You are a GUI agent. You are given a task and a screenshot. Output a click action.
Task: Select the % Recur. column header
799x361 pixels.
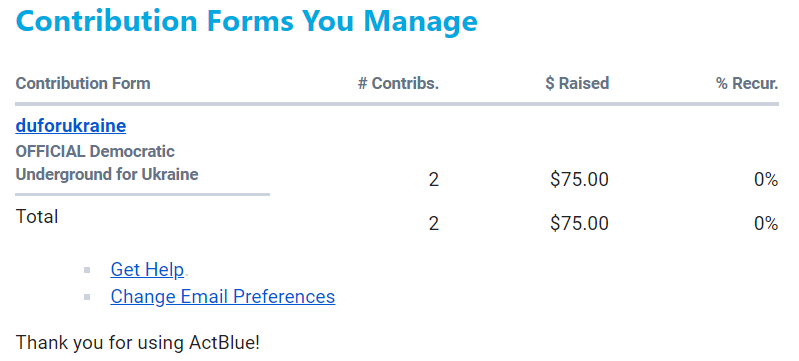(x=748, y=83)
